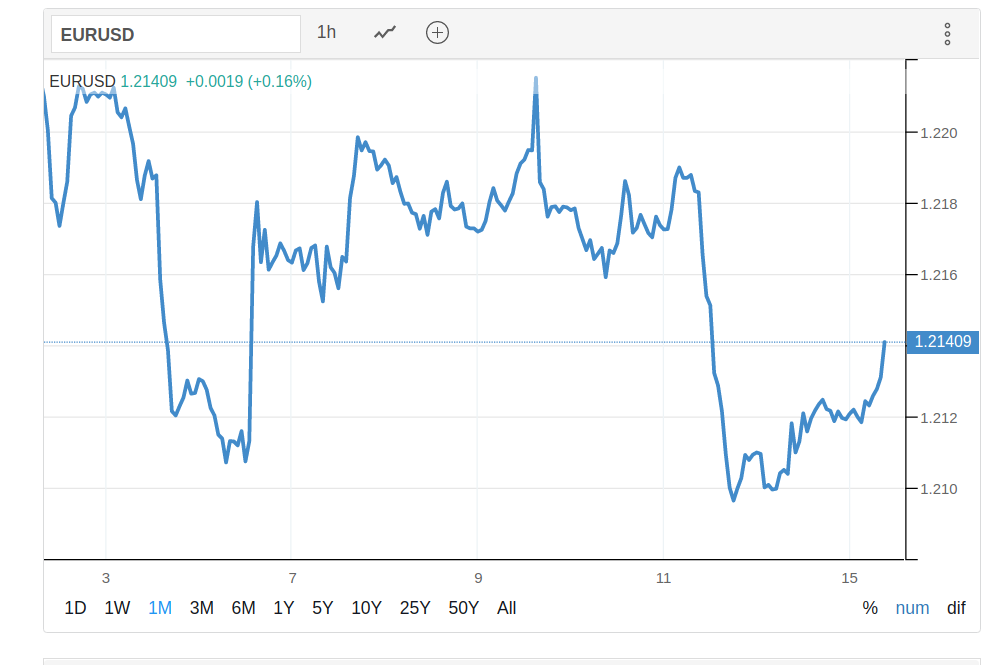Open the chart type line icon
This screenshot has height=665, width=1005.
(385, 33)
